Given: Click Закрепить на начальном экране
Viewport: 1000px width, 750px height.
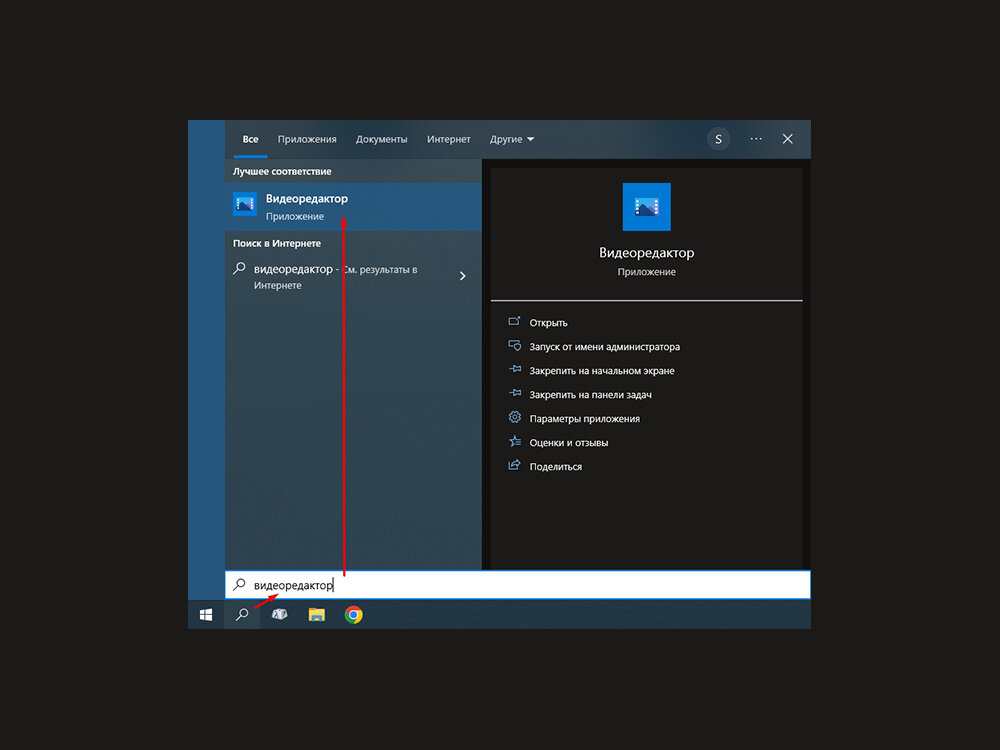Looking at the screenshot, I should point(602,371).
